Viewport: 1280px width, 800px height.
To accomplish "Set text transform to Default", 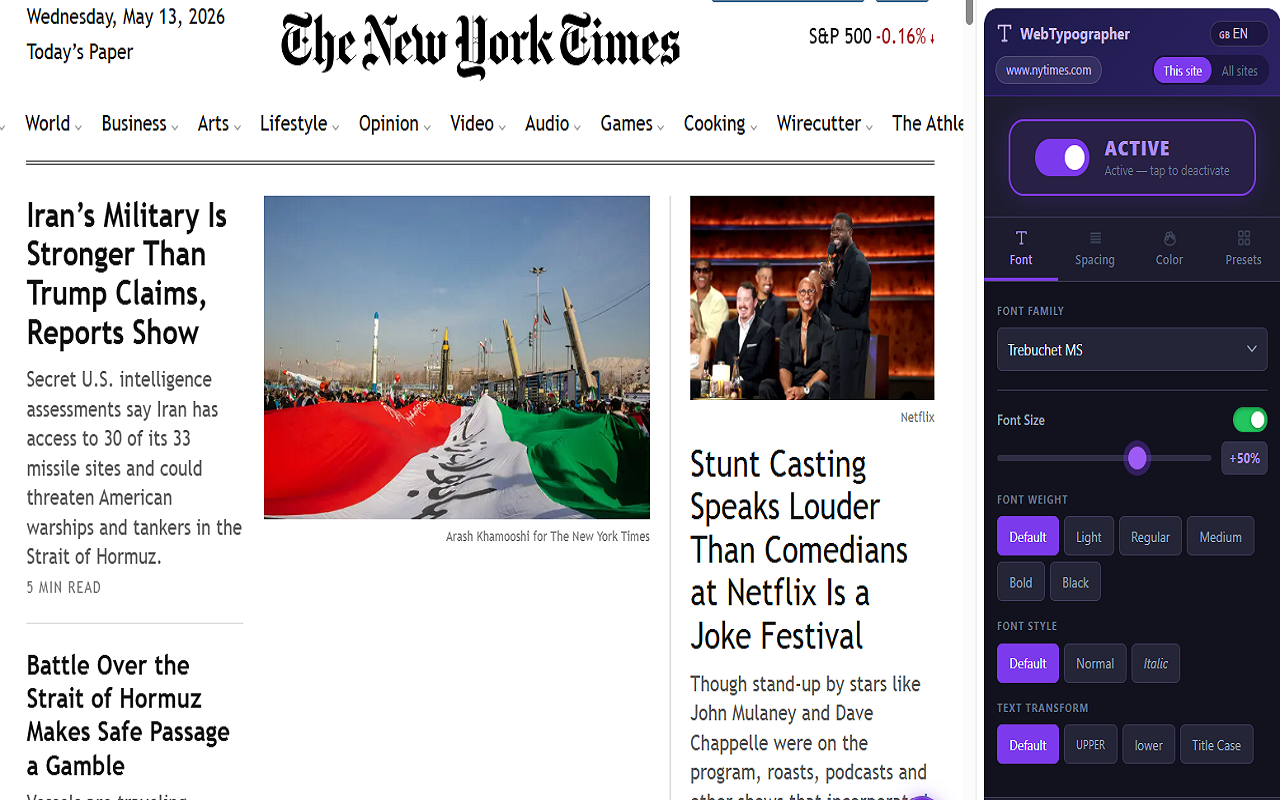I will coord(1028,745).
